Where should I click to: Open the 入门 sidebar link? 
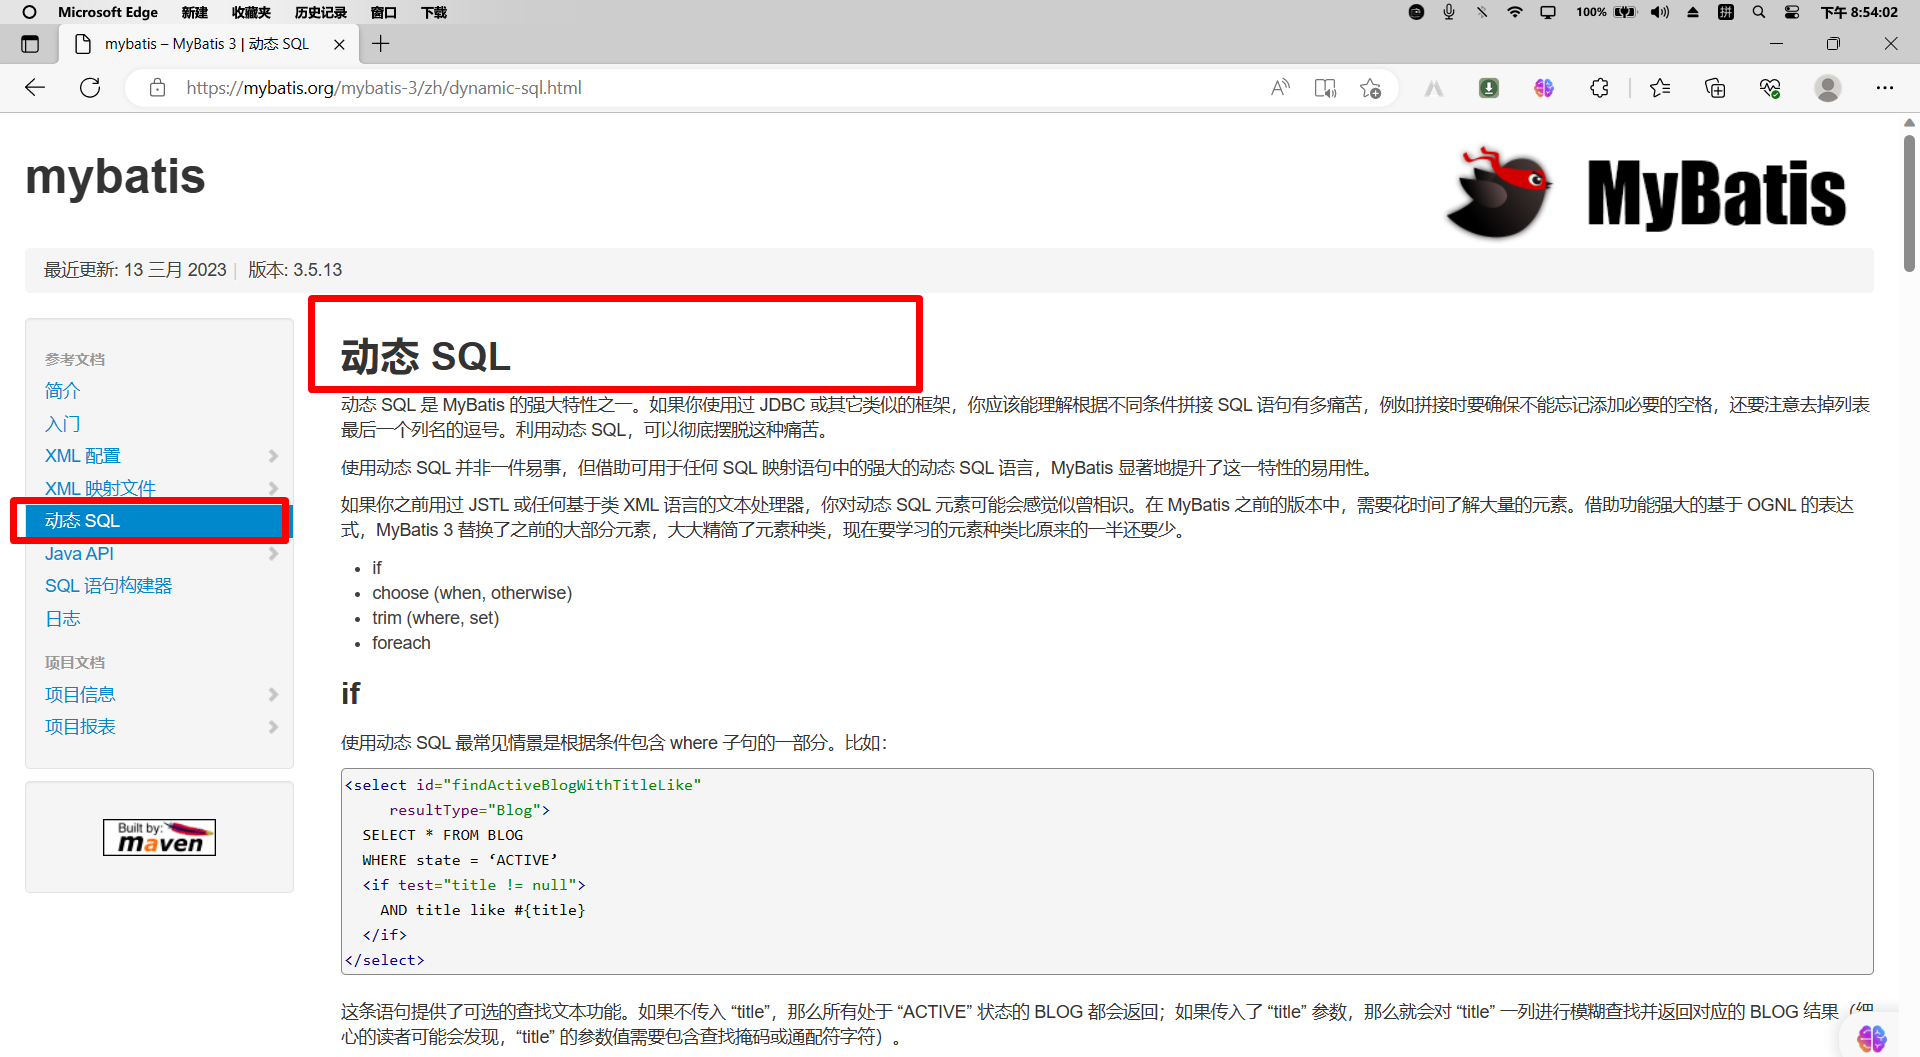[x=62, y=424]
